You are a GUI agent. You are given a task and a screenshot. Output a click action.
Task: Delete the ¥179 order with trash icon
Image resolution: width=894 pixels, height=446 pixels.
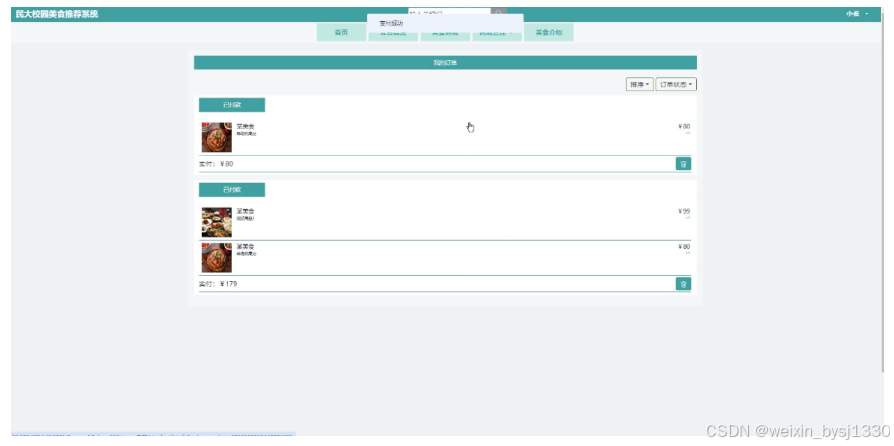pos(683,284)
